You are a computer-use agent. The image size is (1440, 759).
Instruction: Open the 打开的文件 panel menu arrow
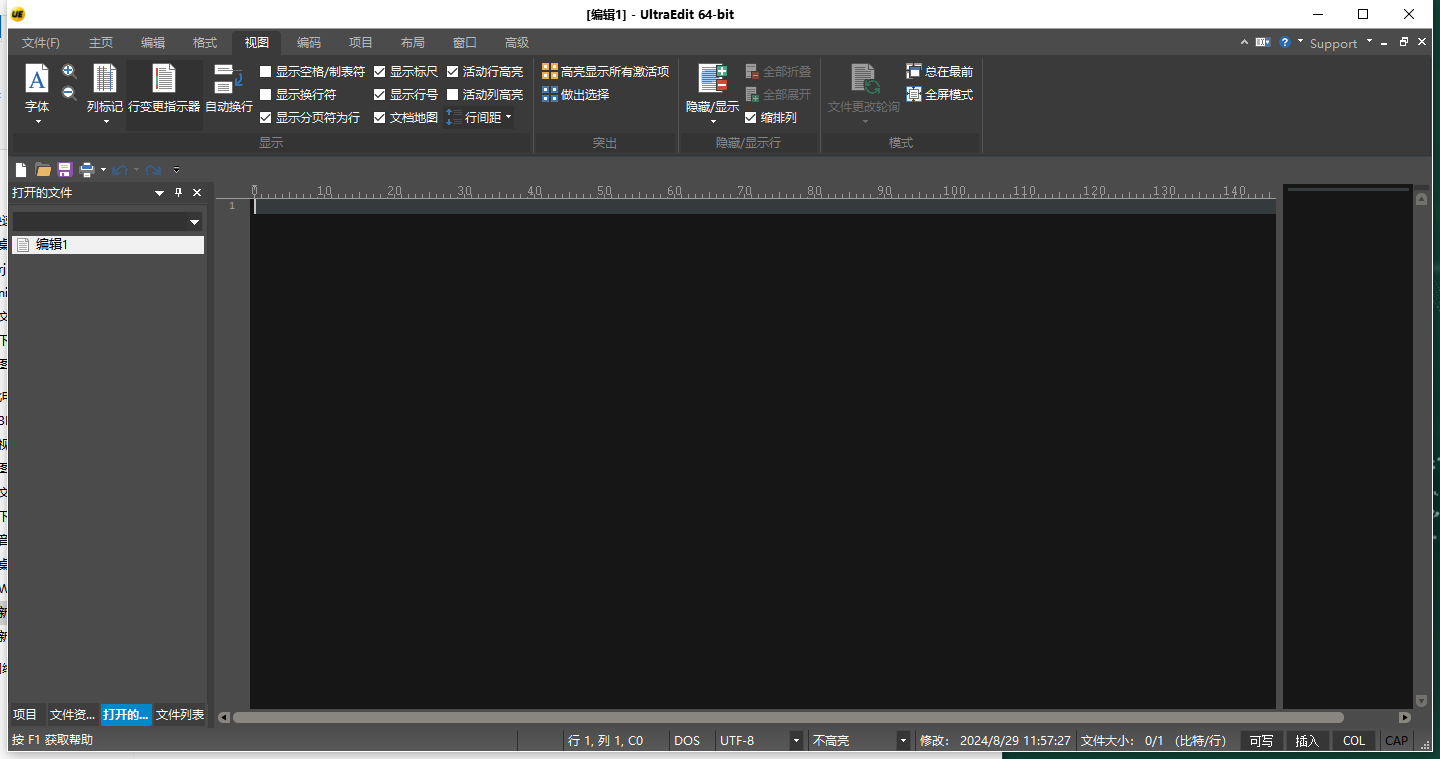159,193
